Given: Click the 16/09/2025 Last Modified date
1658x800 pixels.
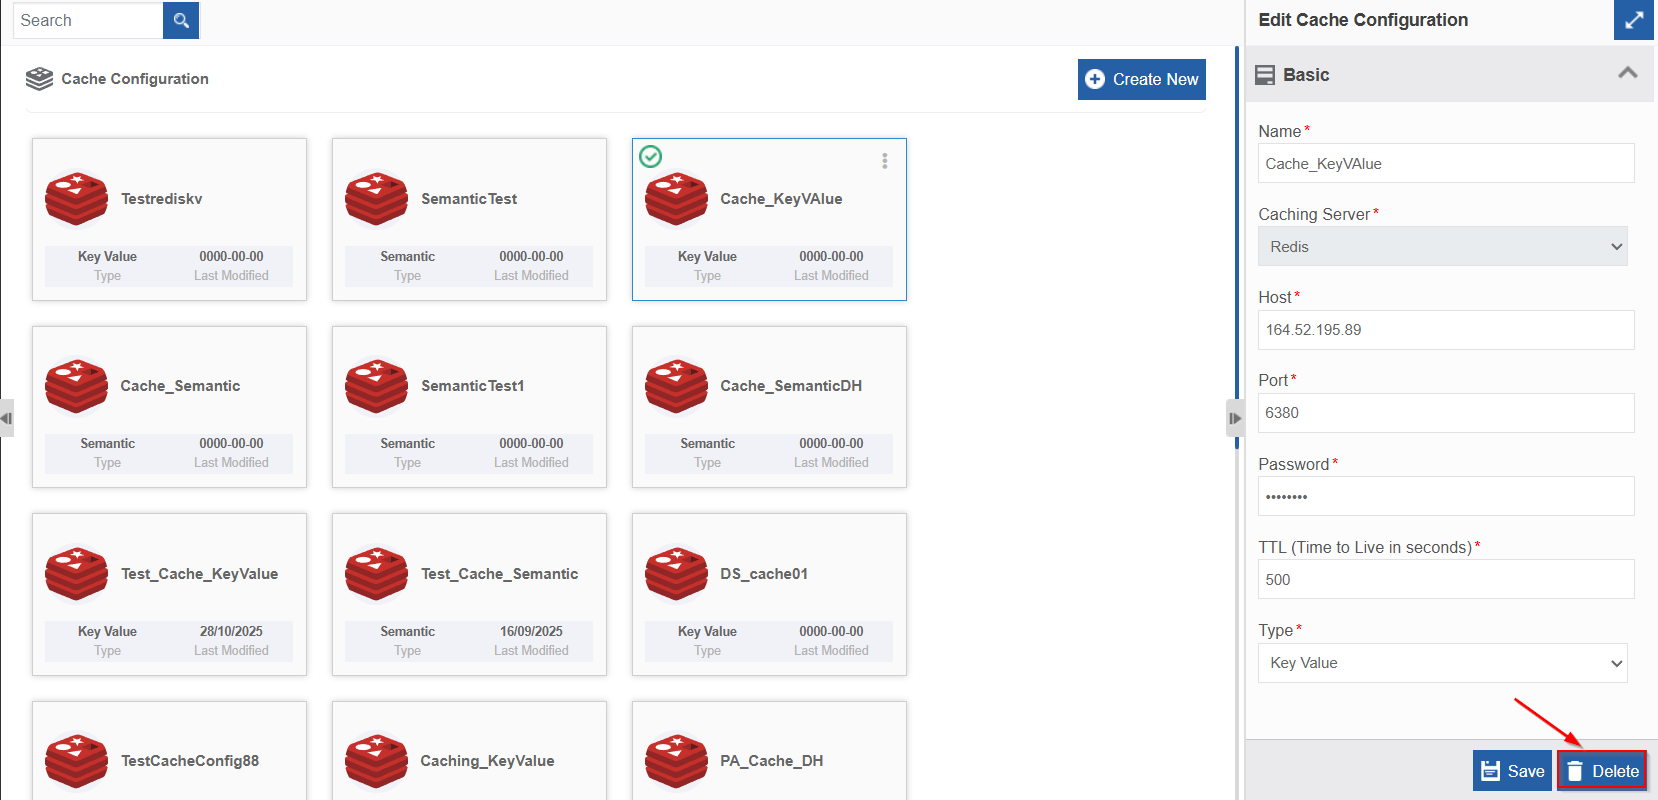Looking at the screenshot, I should point(531,632).
